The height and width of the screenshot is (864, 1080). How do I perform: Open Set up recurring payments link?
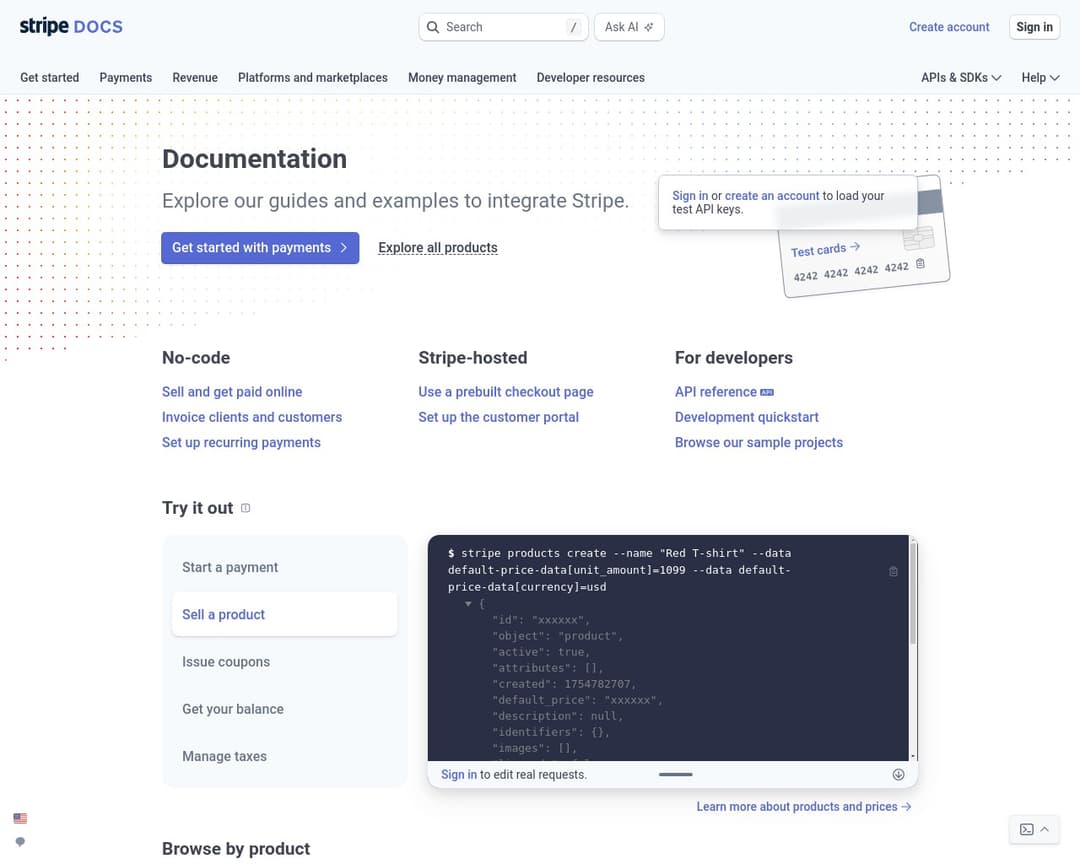pyautogui.click(x=241, y=442)
